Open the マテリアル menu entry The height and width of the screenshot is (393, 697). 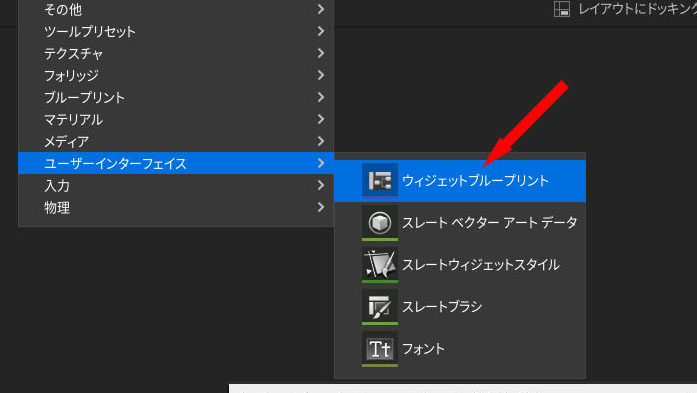click(x=176, y=119)
